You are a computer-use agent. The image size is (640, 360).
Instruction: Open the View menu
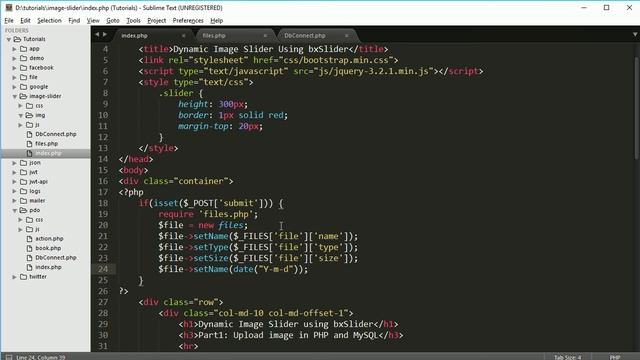(x=93, y=20)
